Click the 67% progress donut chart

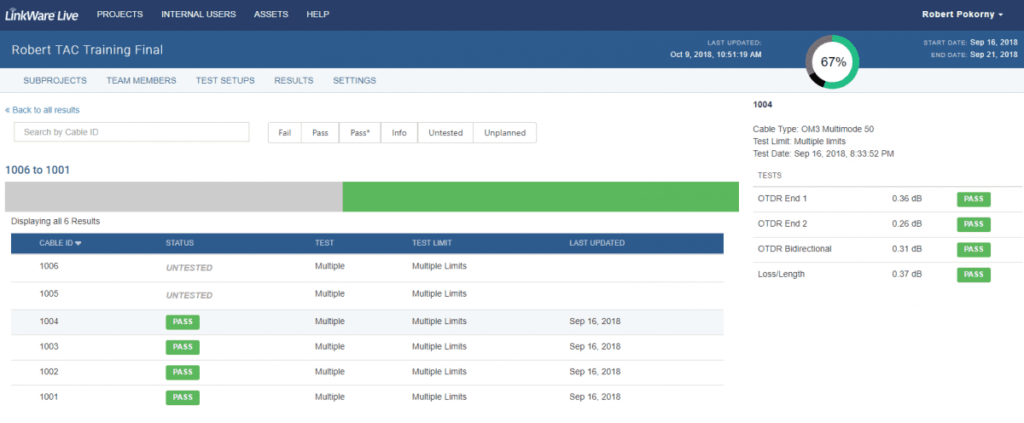833,62
